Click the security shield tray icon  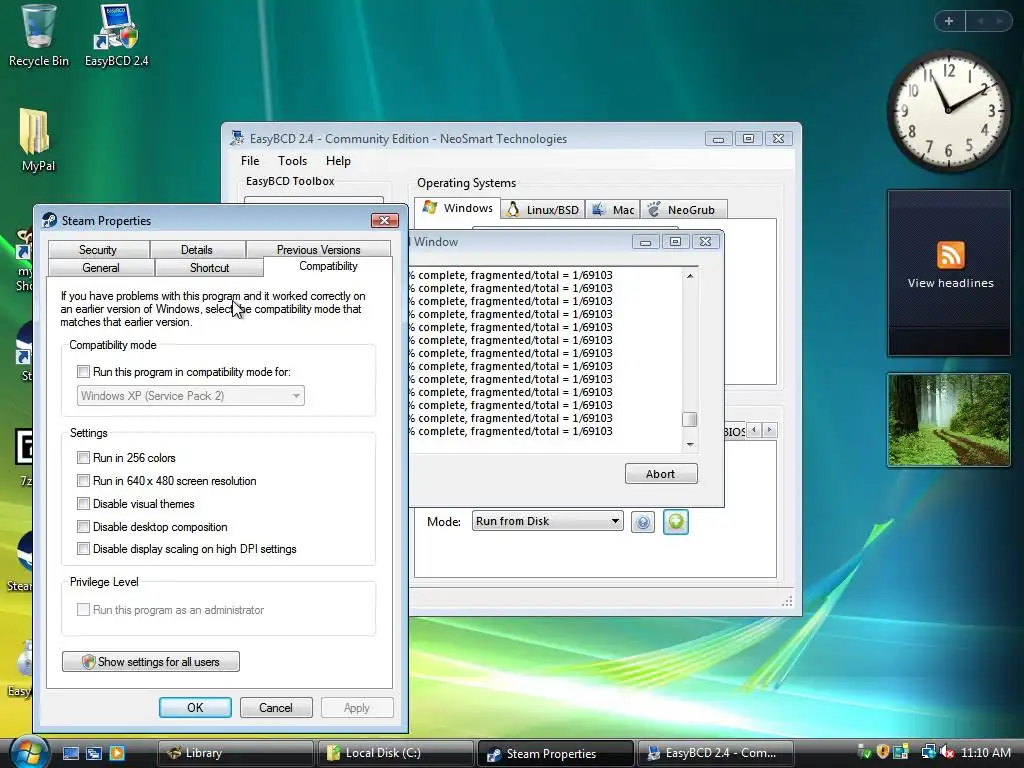[x=883, y=752]
